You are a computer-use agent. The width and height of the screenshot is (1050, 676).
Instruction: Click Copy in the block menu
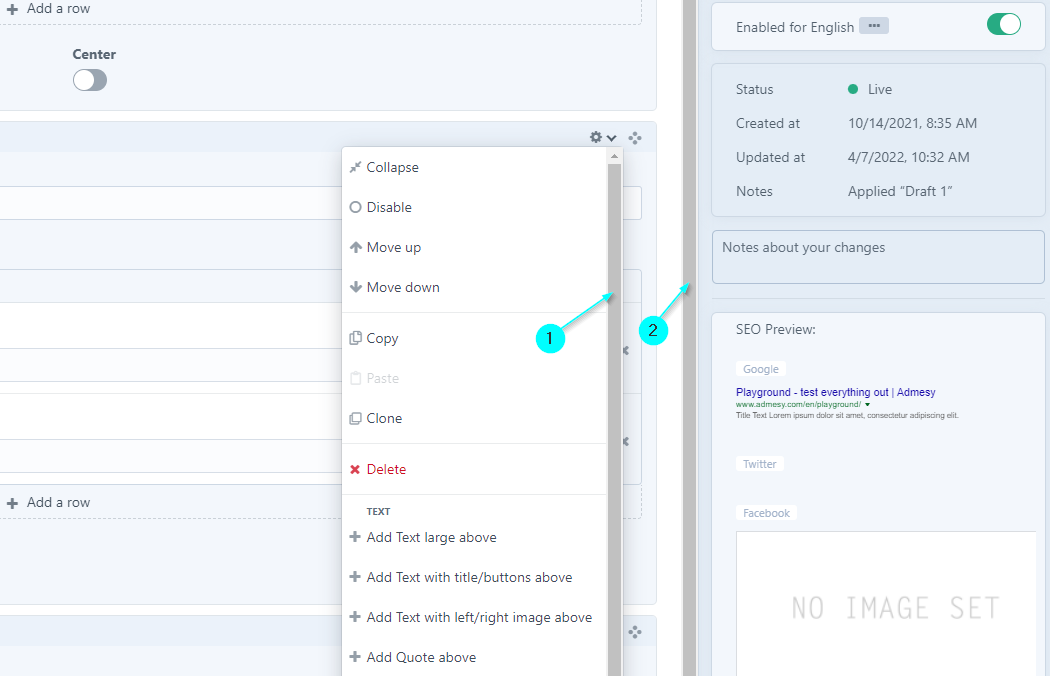pyautogui.click(x=474, y=338)
